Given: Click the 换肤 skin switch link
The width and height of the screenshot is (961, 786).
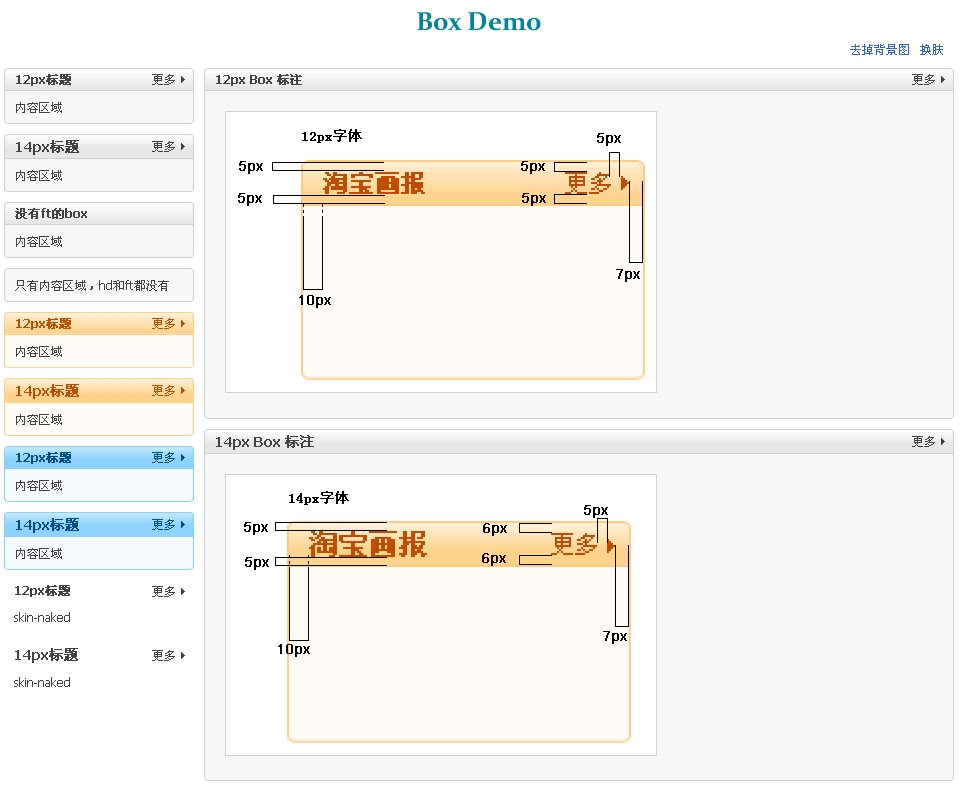Looking at the screenshot, I should pyautogui.click(x=932, y=50).
